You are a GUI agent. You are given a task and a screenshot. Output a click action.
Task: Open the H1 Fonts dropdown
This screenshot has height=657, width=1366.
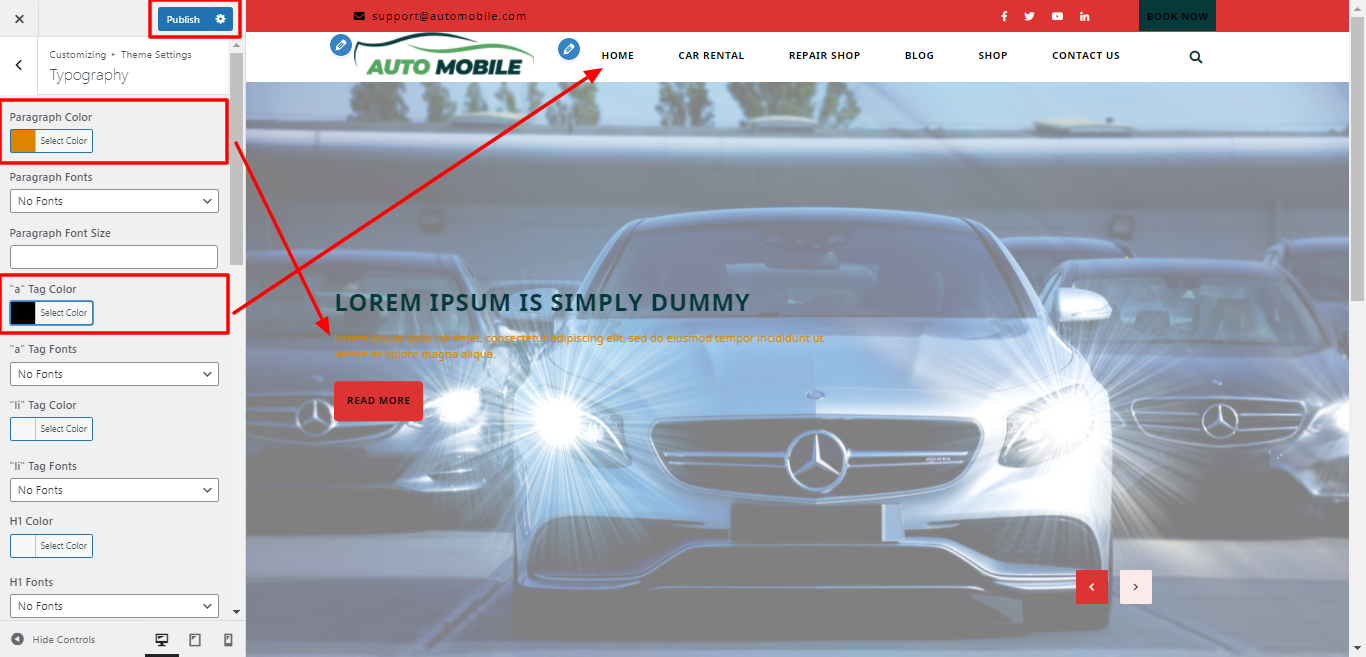(x=114, y=606)
